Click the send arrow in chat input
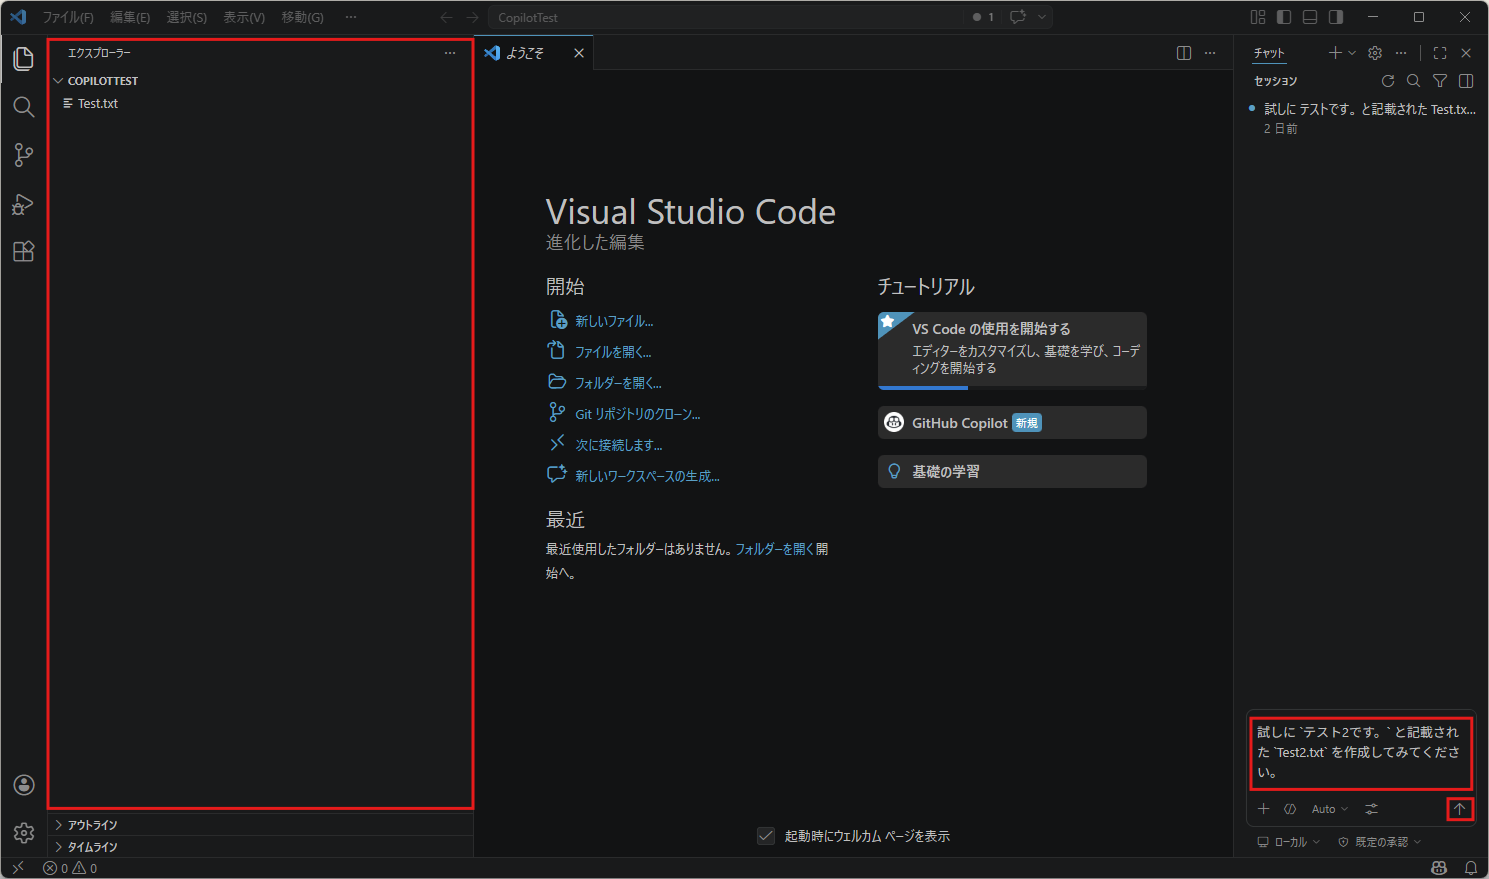Screen dimensions: 1489x879 pyautogui.click(x=1459, y=809)
